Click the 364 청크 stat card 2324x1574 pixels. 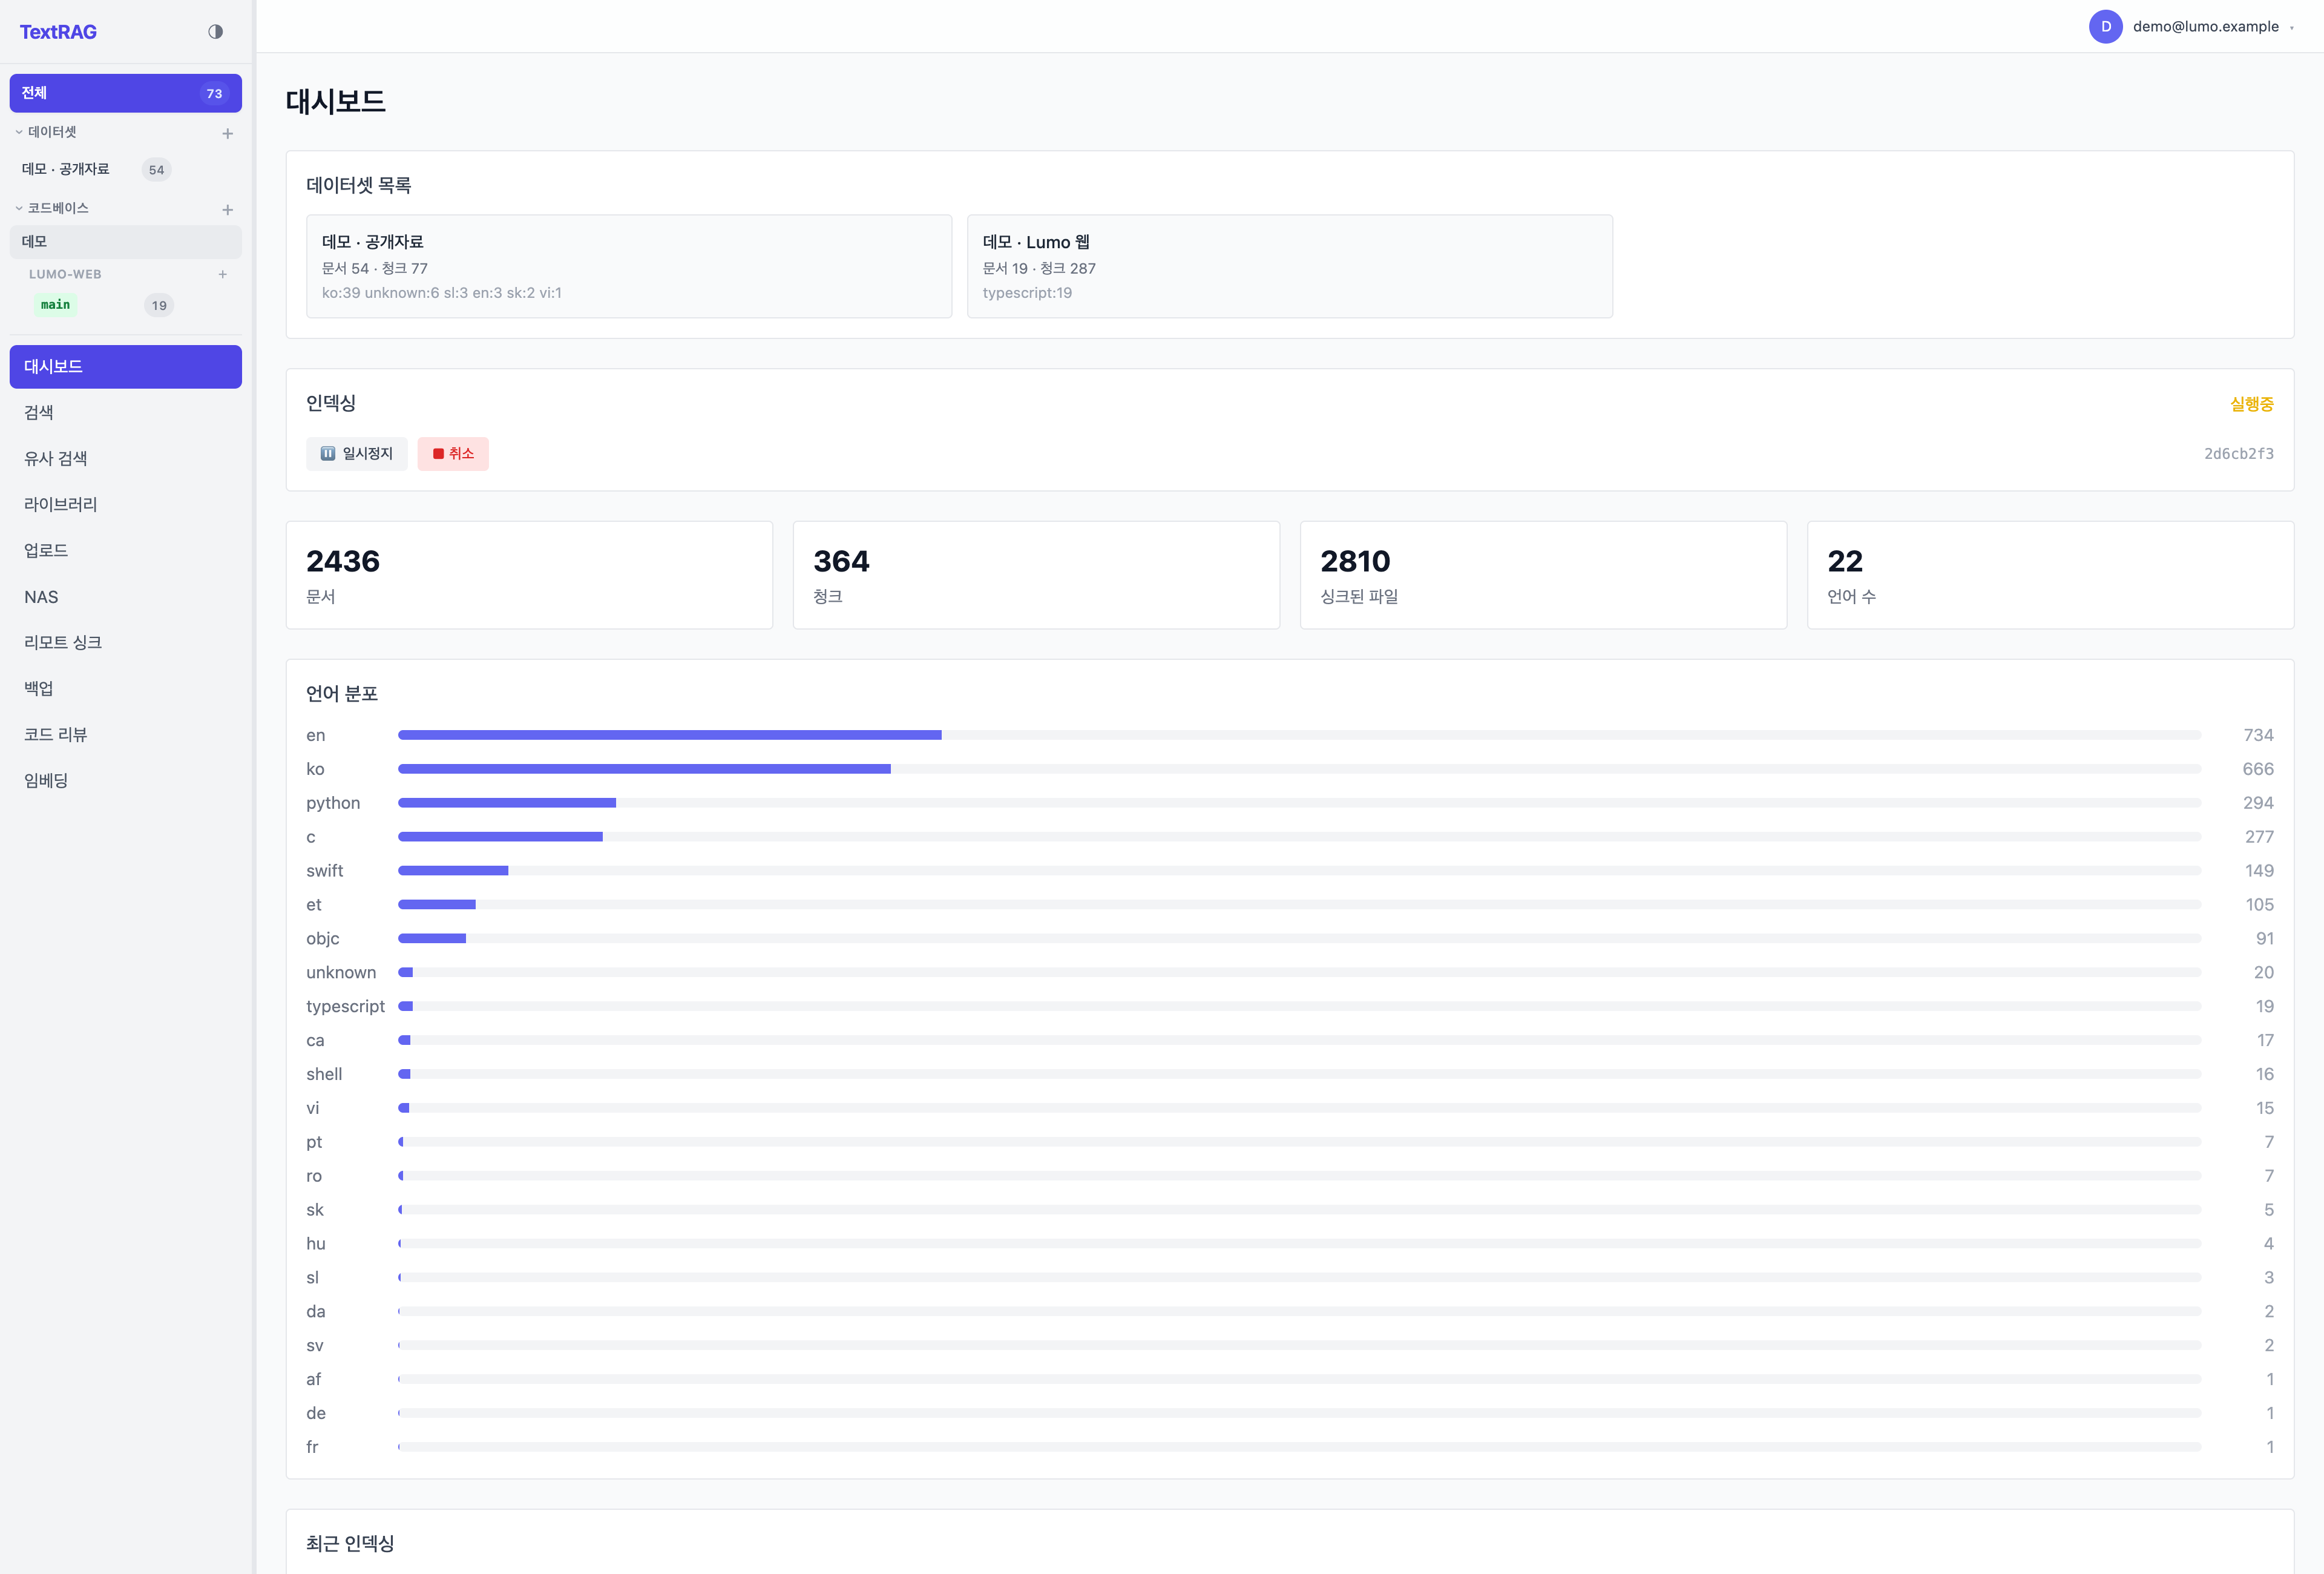click(1036, 575)
